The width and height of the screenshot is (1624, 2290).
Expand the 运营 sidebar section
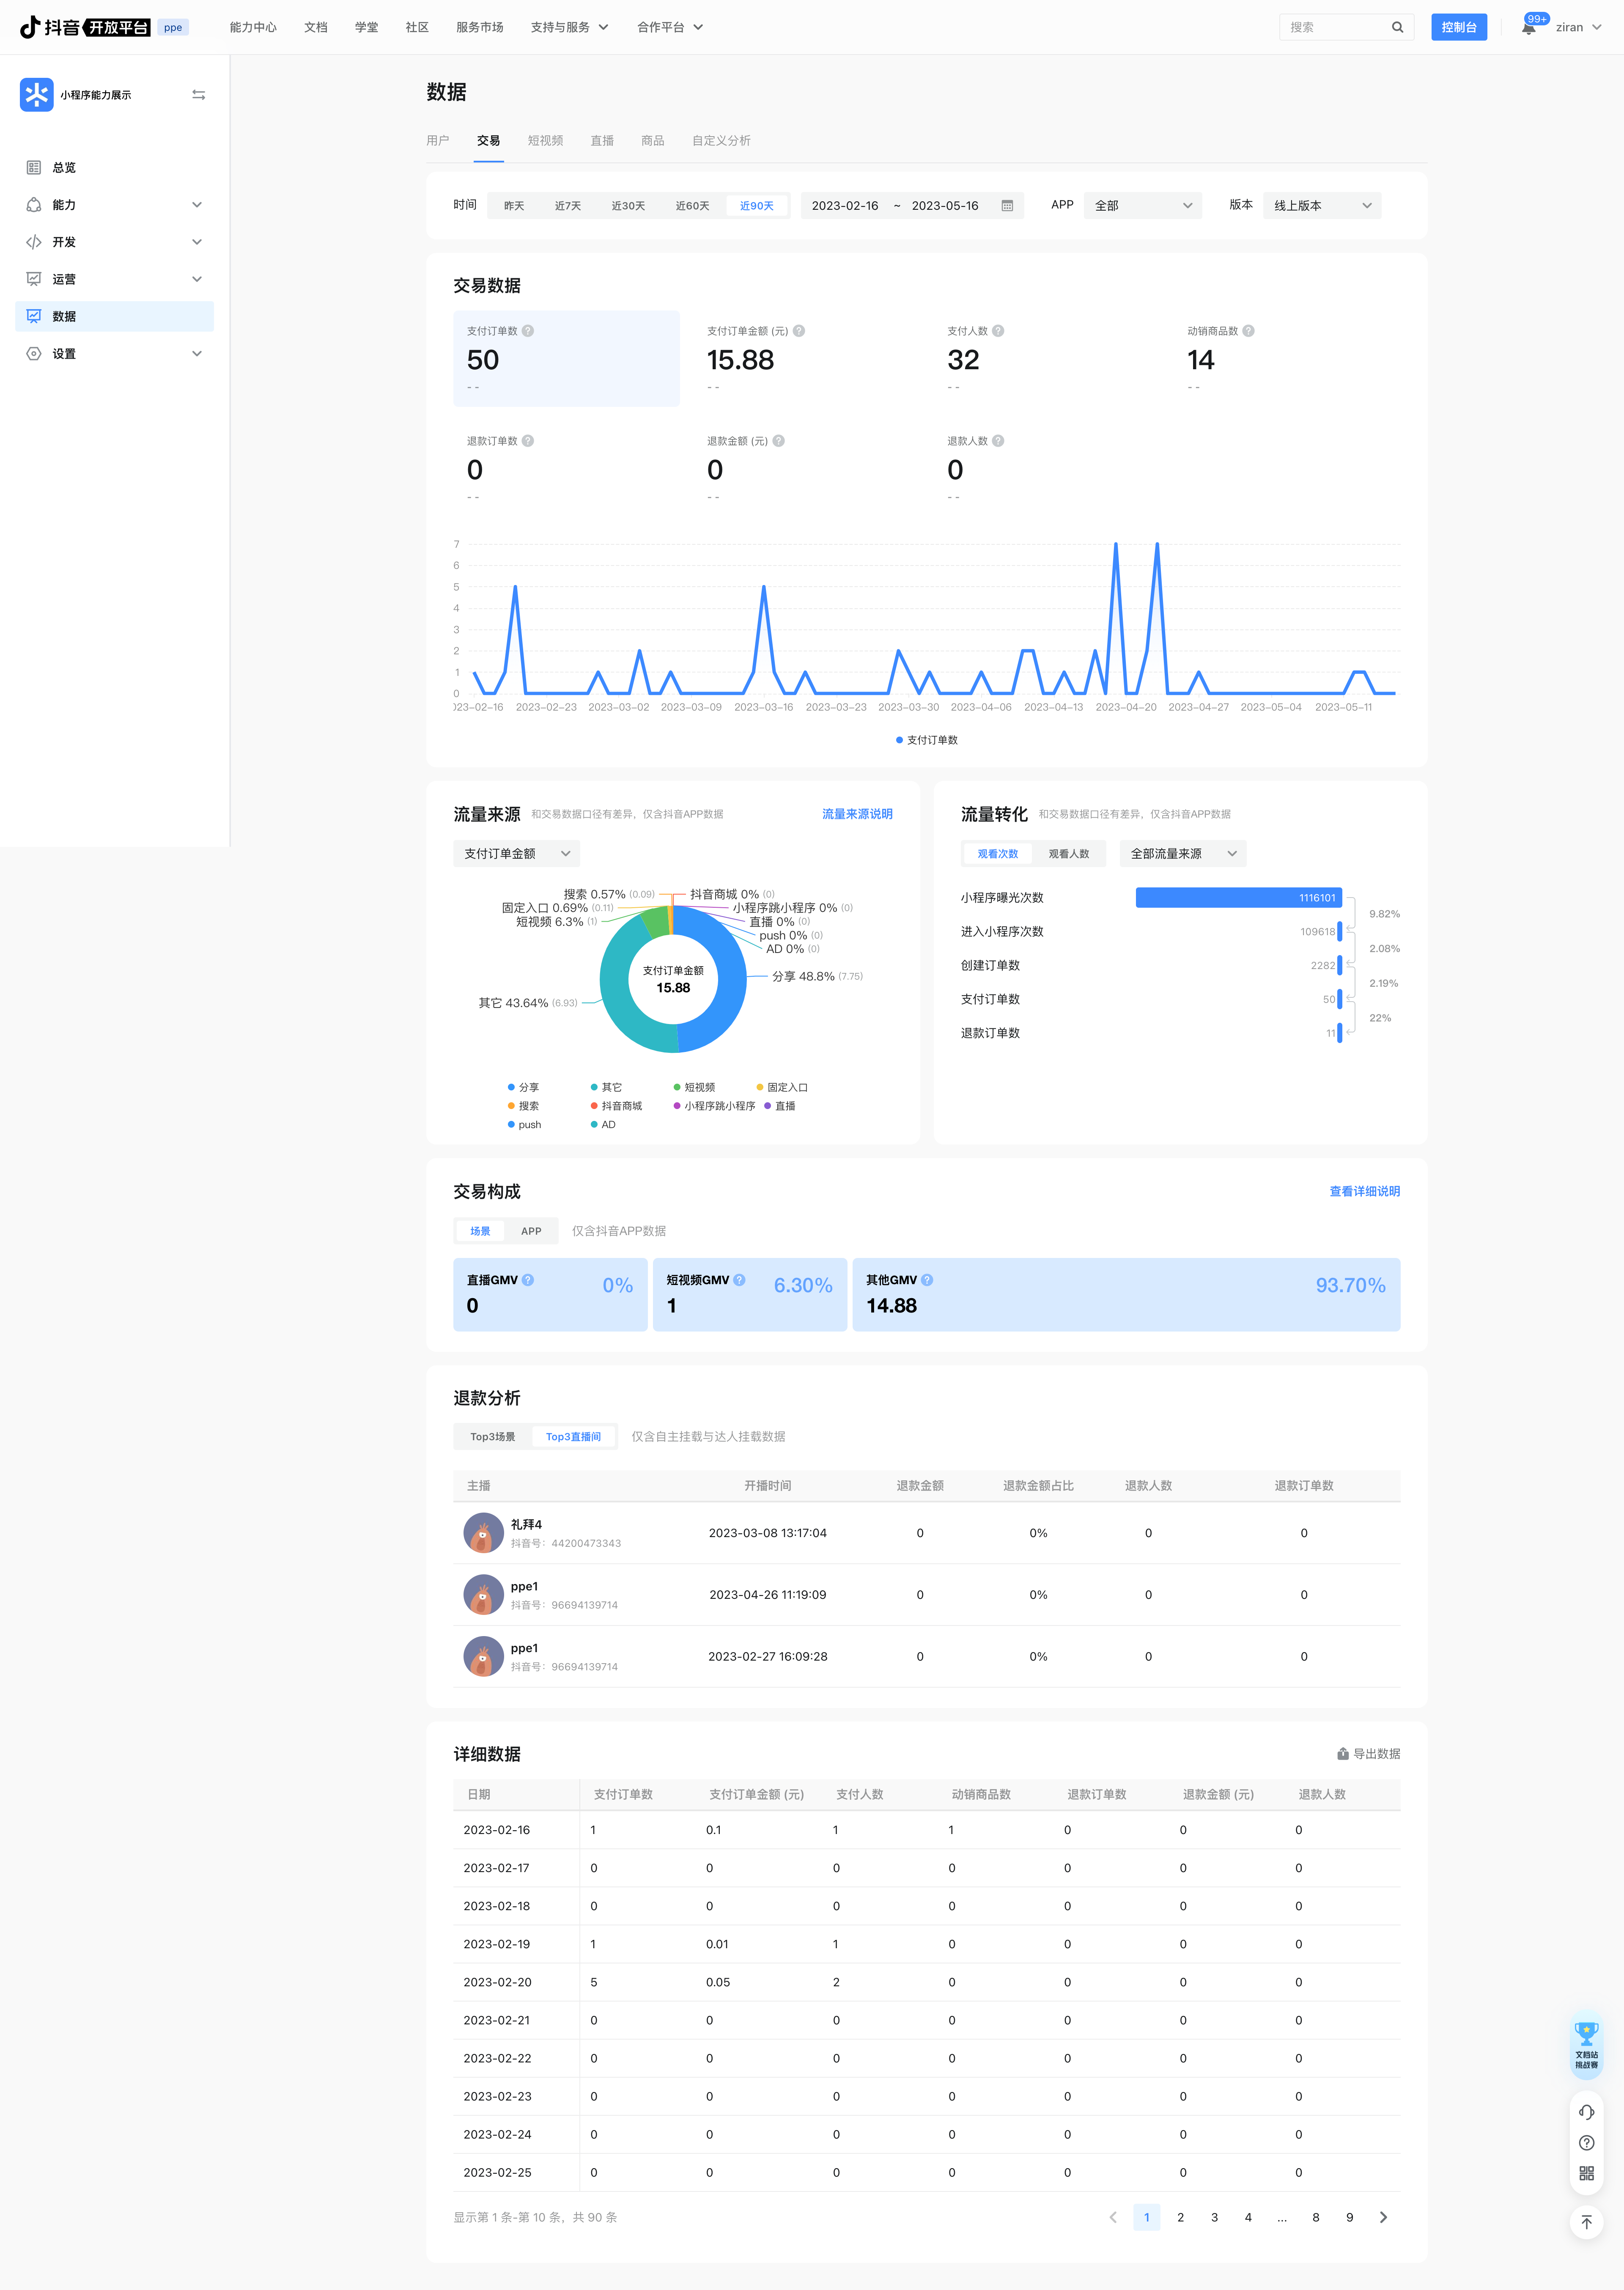pos(197,279)
